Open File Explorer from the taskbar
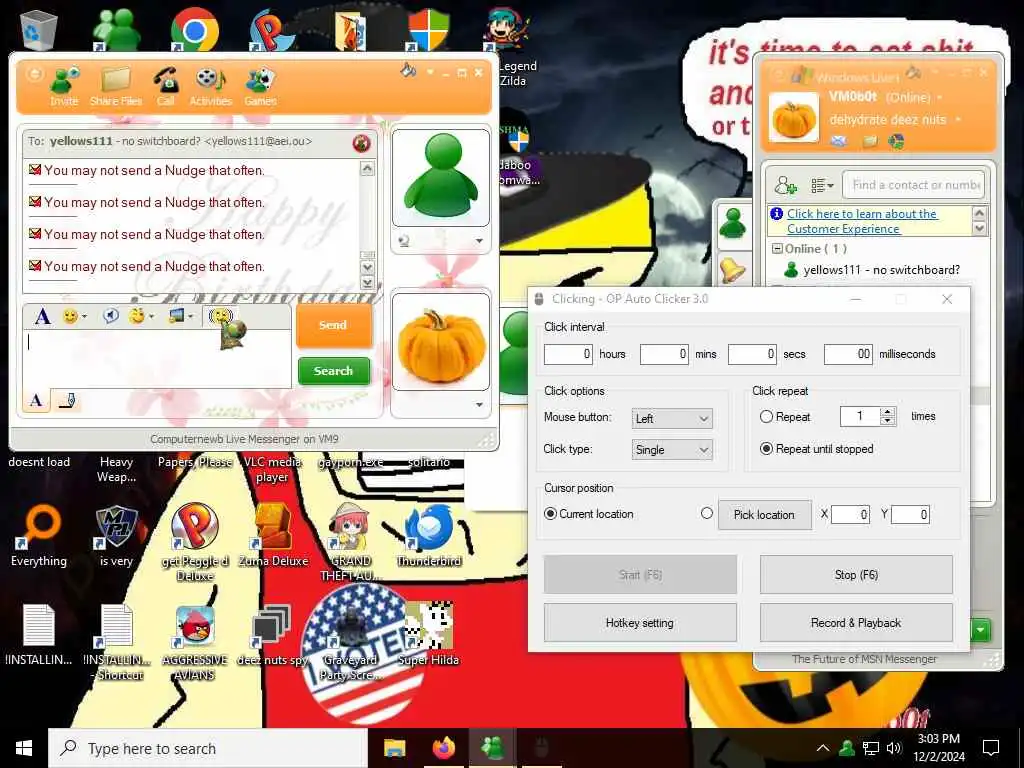Screen dimensions: 1024x768 (394, 748)
